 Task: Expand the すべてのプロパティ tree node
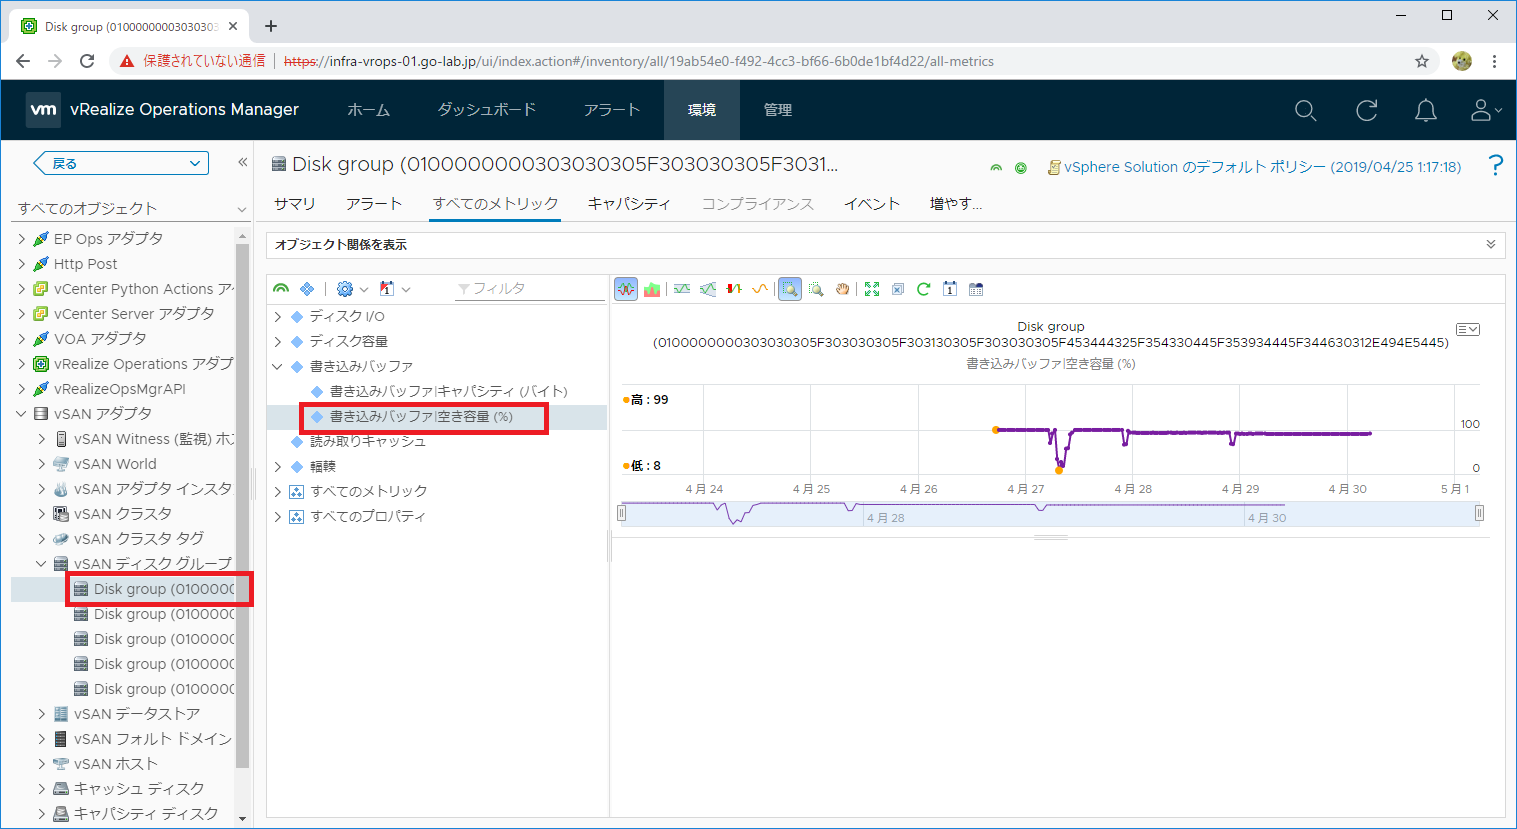tap(278, 516)
